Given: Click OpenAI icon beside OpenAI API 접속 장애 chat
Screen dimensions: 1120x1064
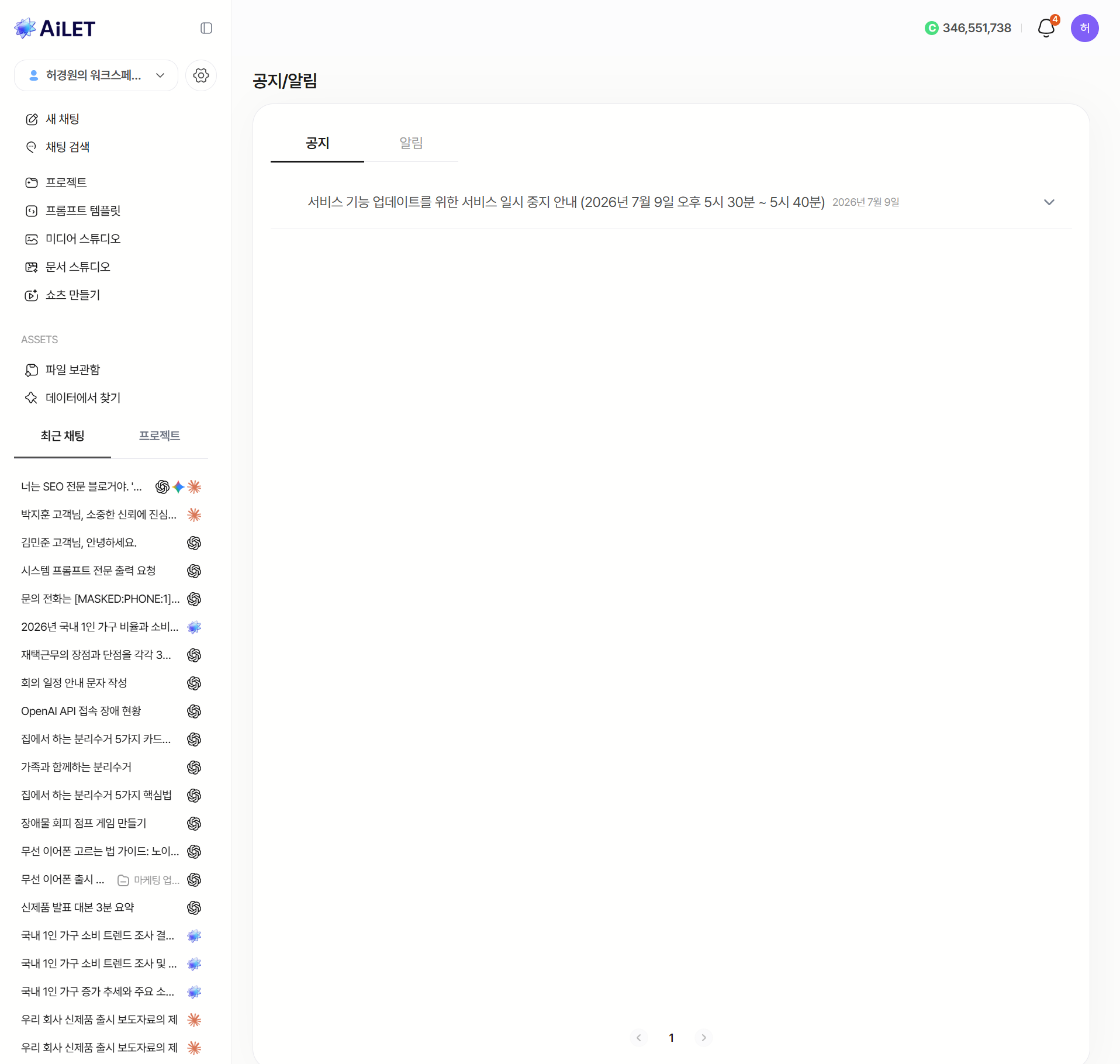Looking at the screenshot, I should tap(194, 711).
